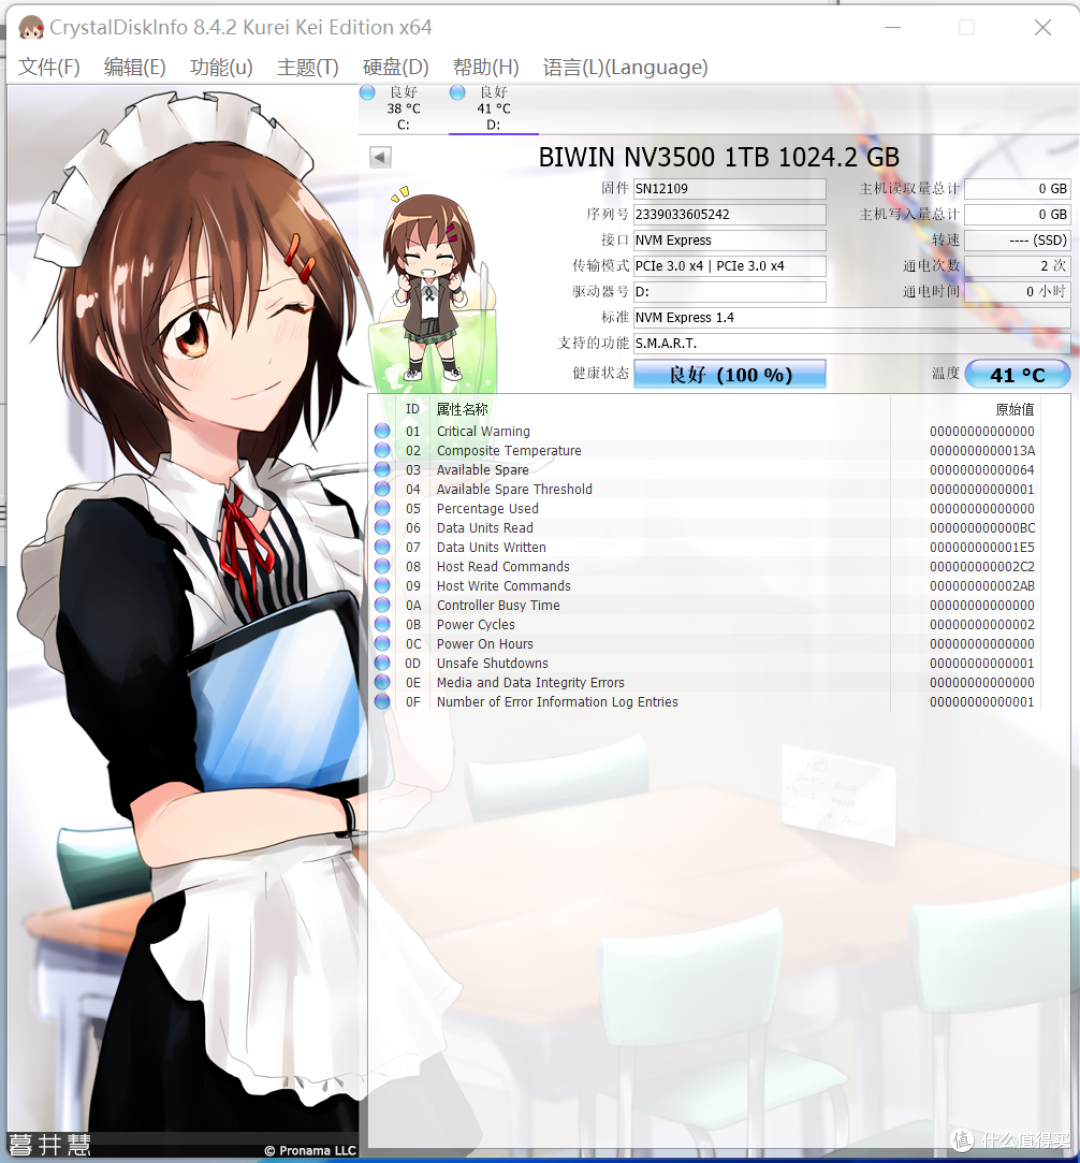The image size is (1080, 1163).
Task: Open the 硬盘(D) menu
Action: (x=395, y=67)
